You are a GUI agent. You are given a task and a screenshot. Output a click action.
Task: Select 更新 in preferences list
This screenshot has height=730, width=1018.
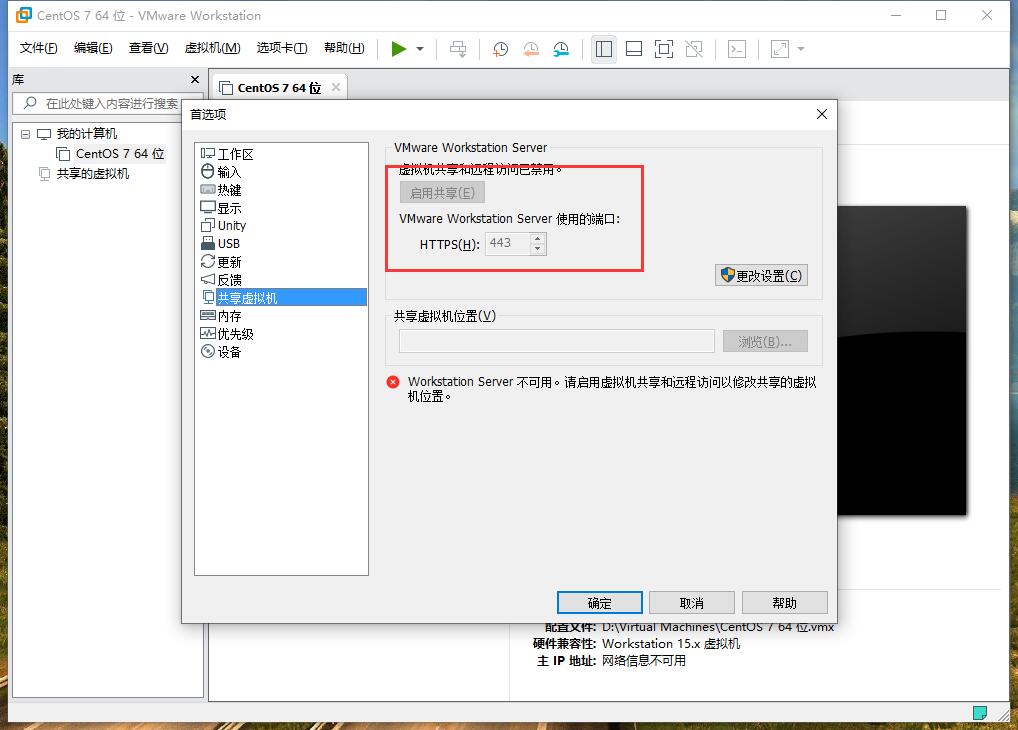[x=229, y=262]
